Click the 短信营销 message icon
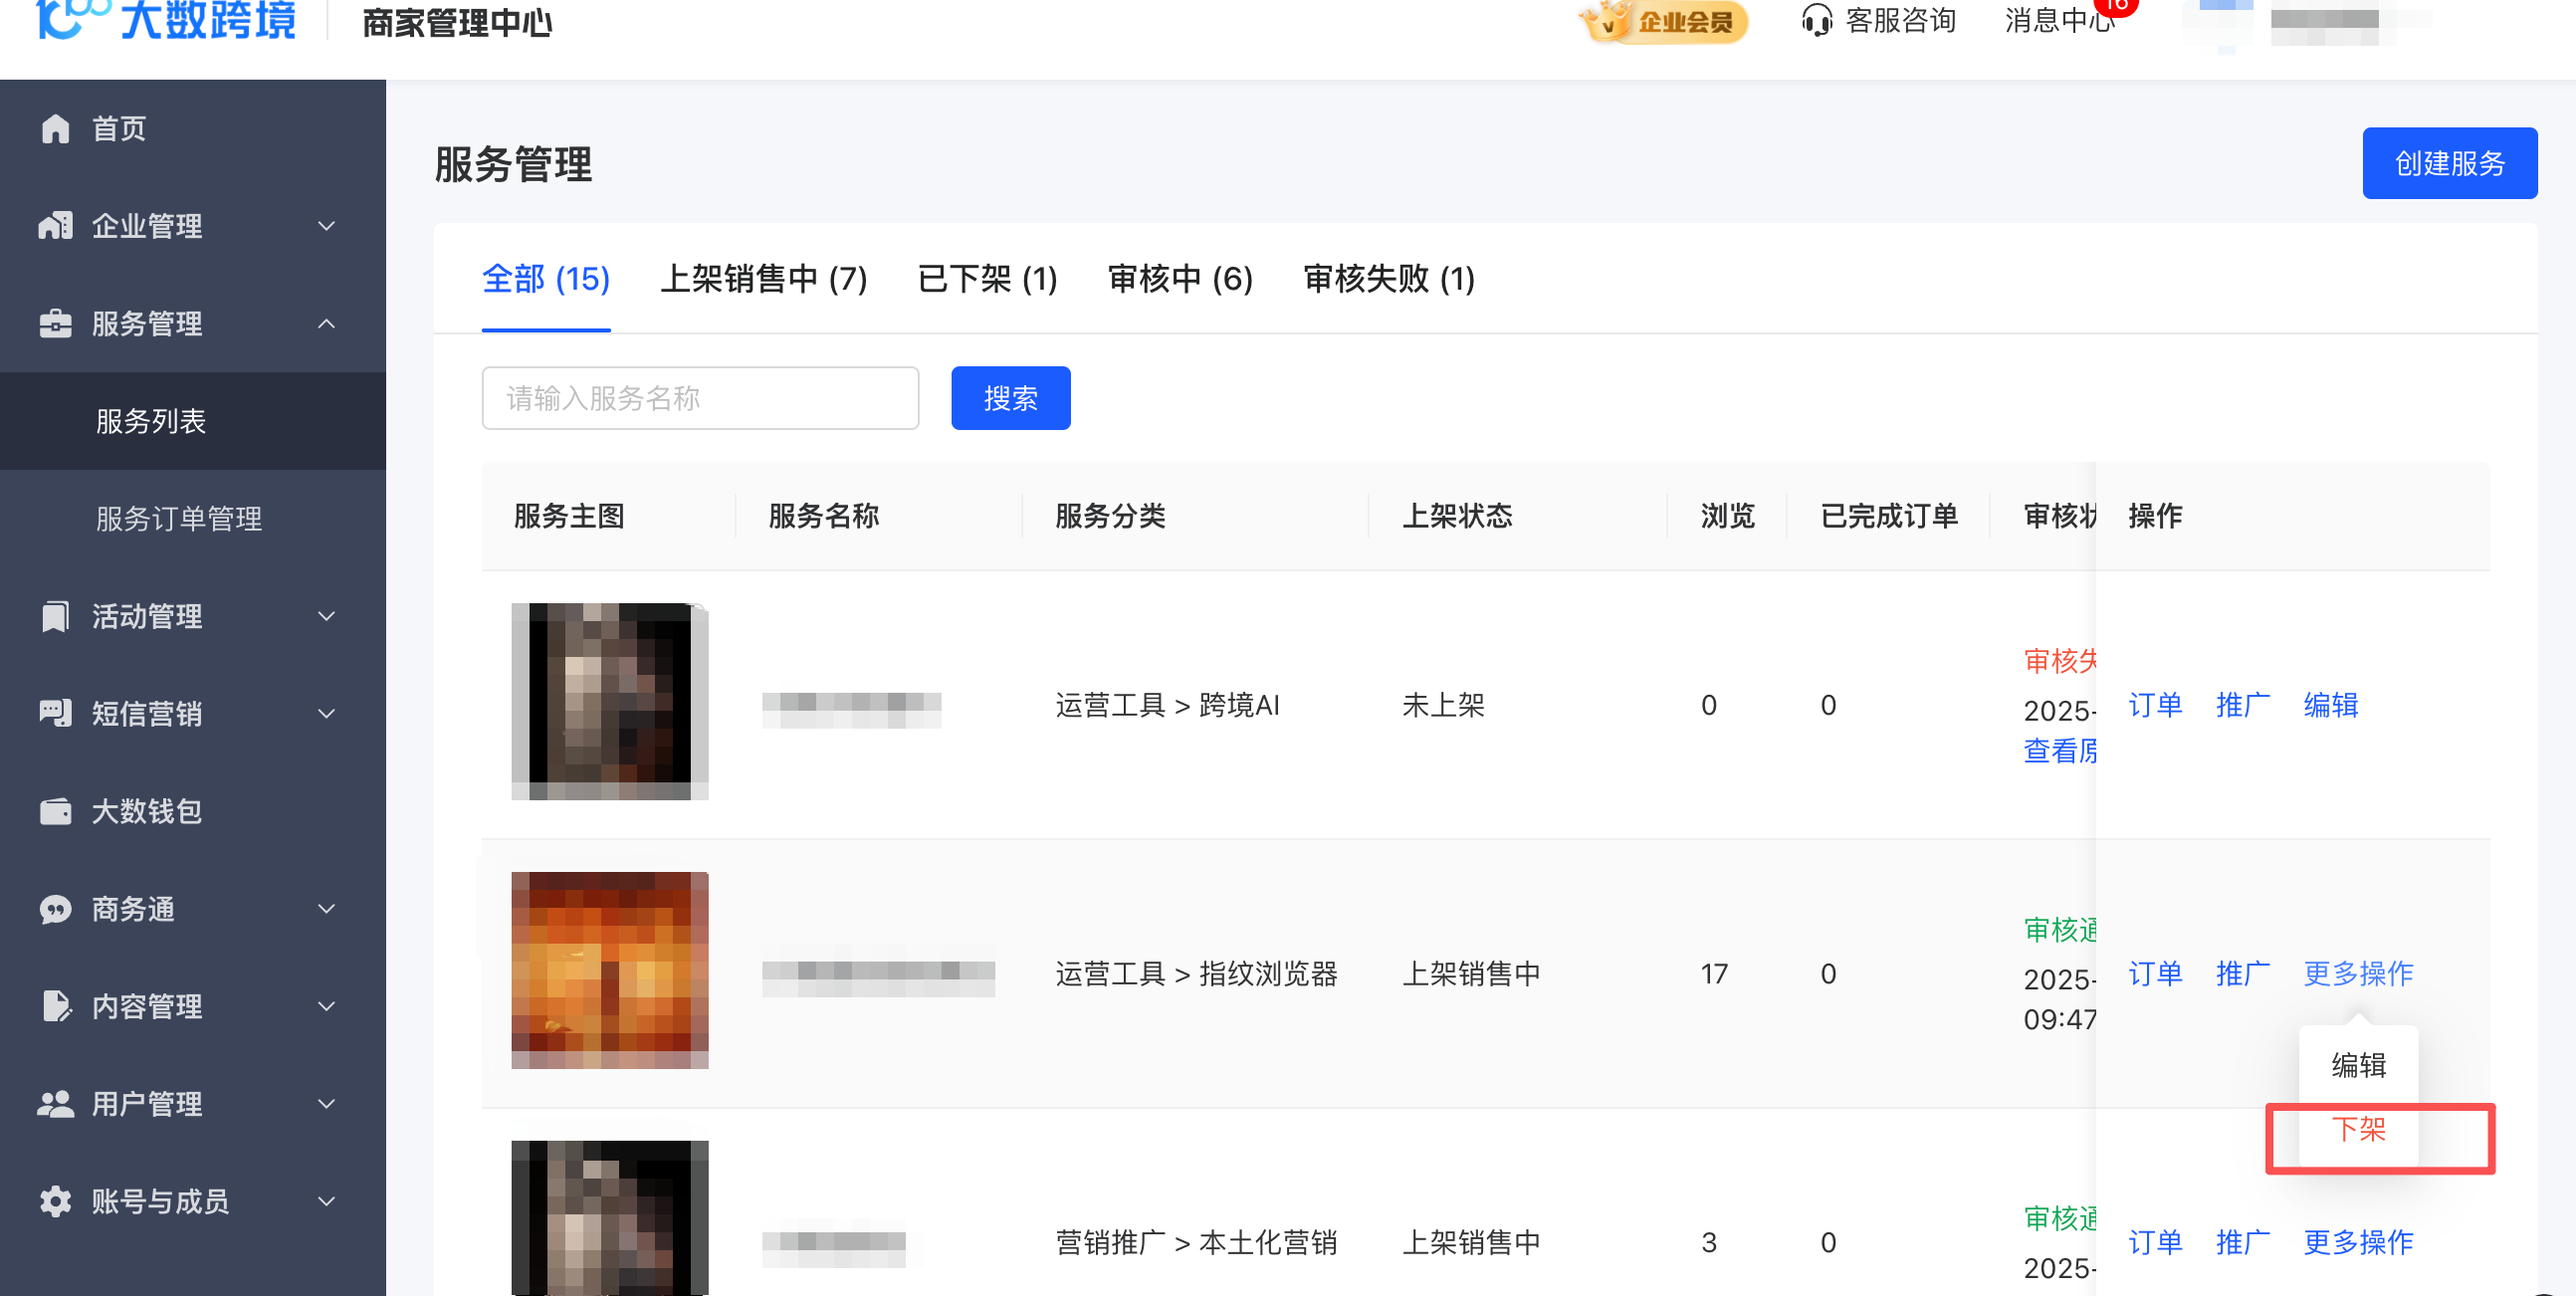 [x=55, y=713]
